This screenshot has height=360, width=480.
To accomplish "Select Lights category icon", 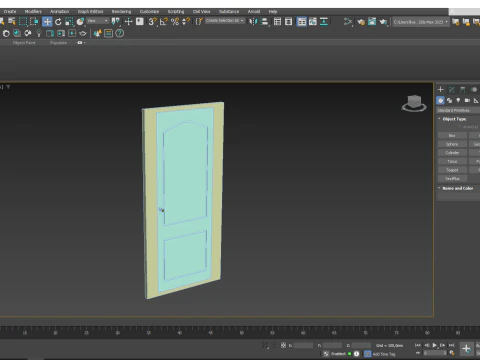I will point(458,100).
